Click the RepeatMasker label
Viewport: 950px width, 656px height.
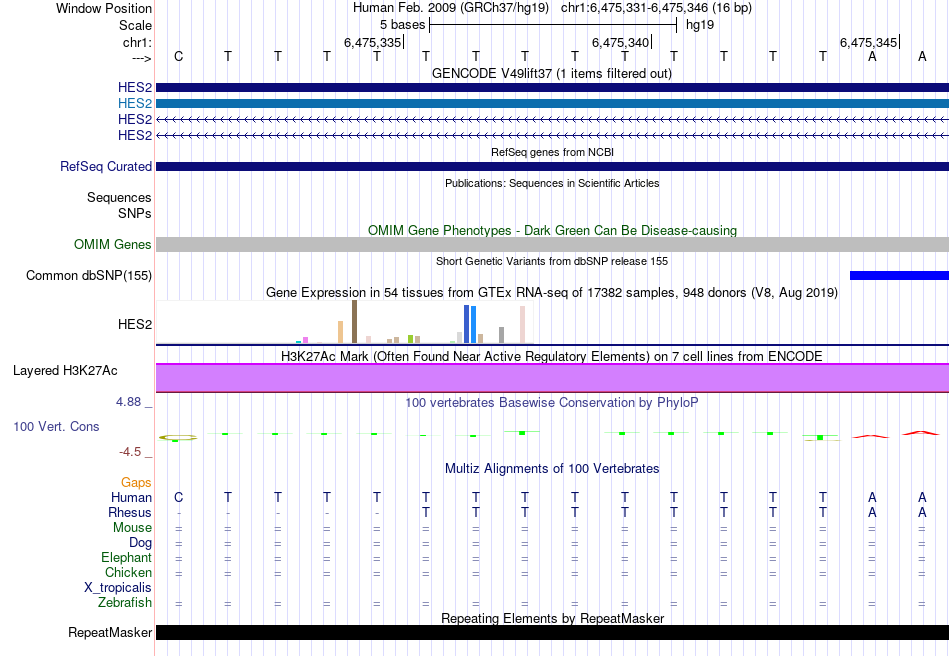[x=110, y=633]
